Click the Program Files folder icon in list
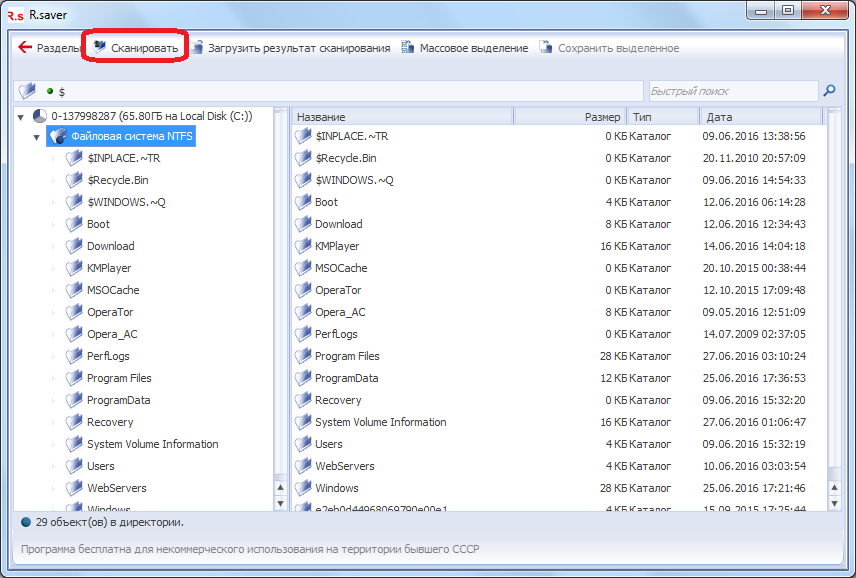 tap(304, 356)
